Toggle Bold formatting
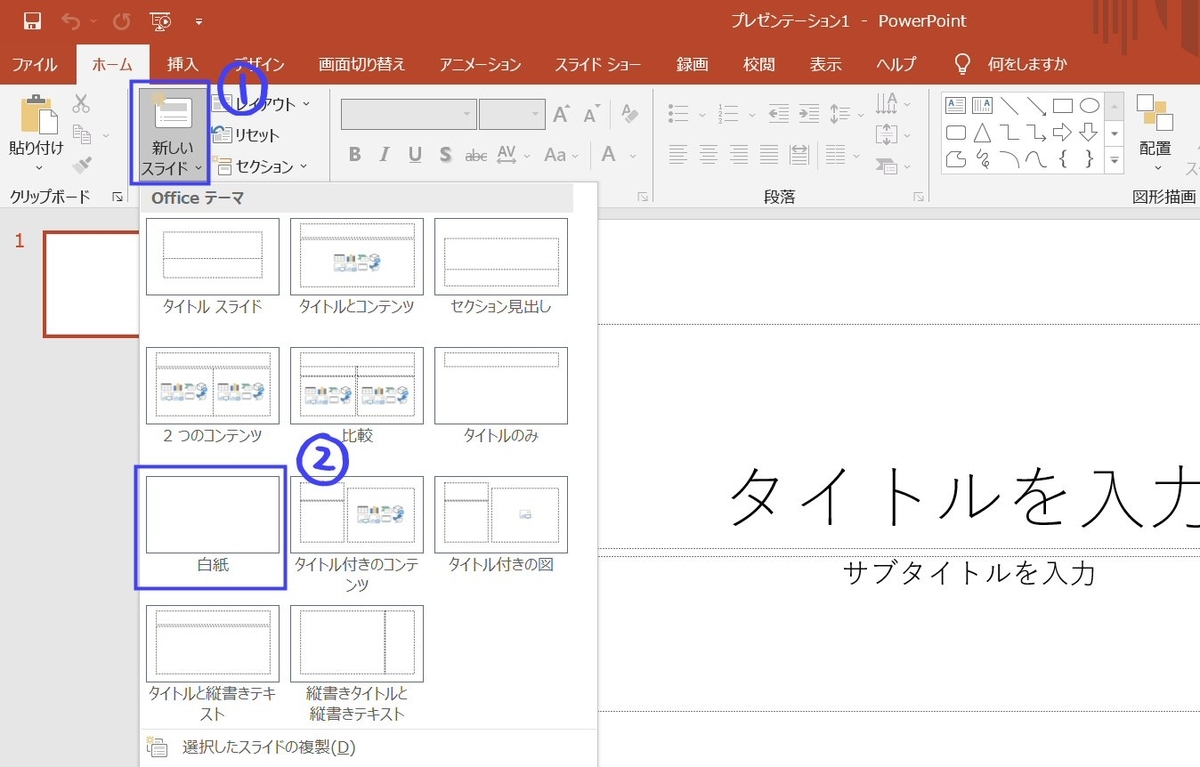This screenshot has width=1200, height=767. pos(355,155)
